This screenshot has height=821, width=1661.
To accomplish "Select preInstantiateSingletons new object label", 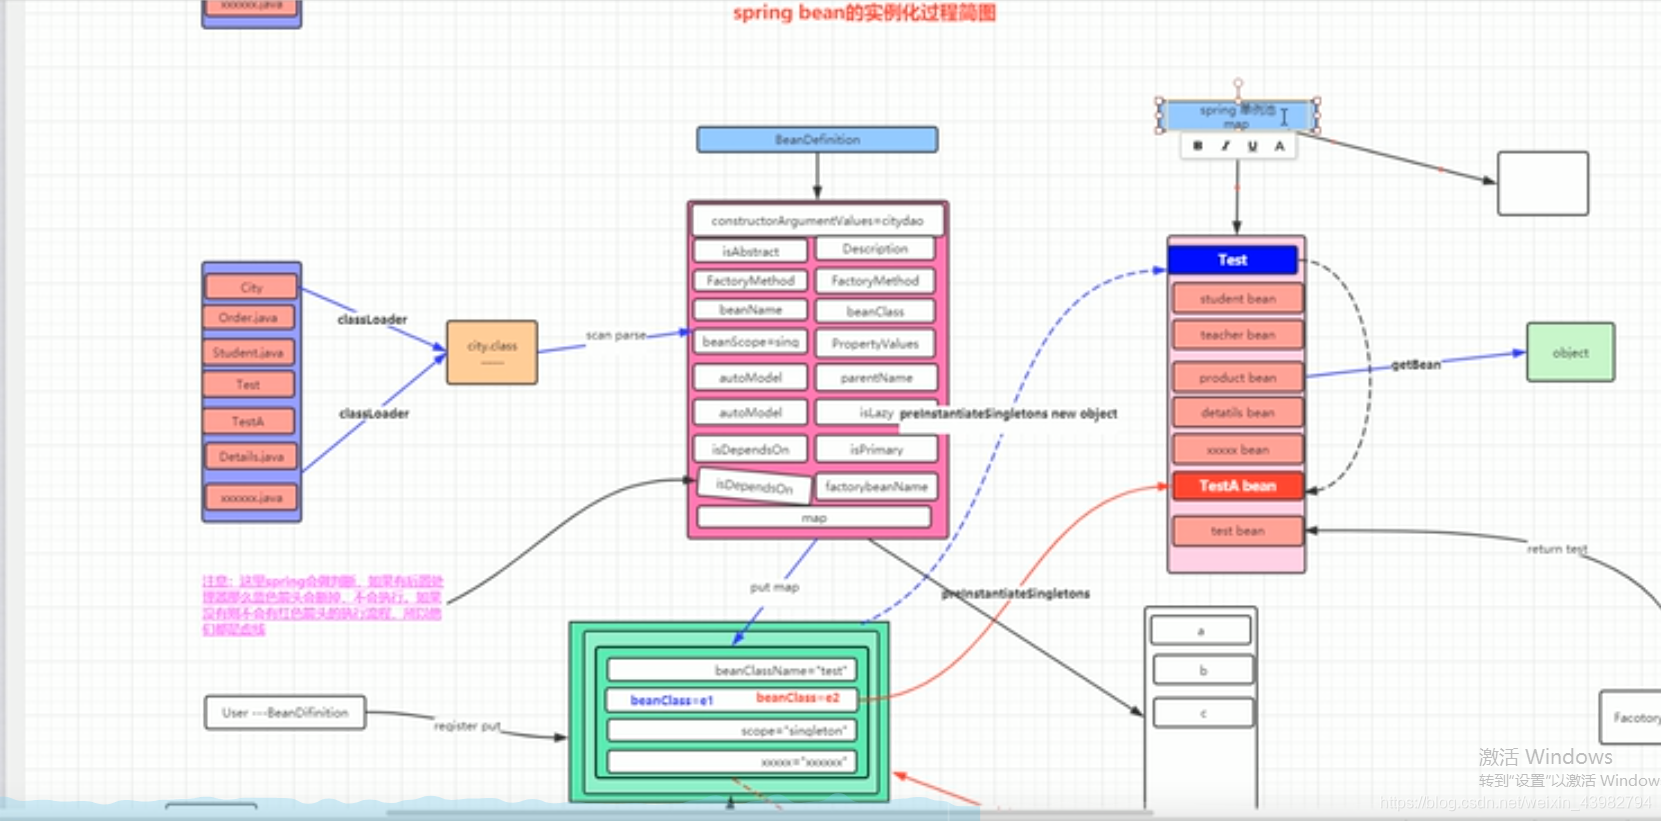I will [1008, 413].
